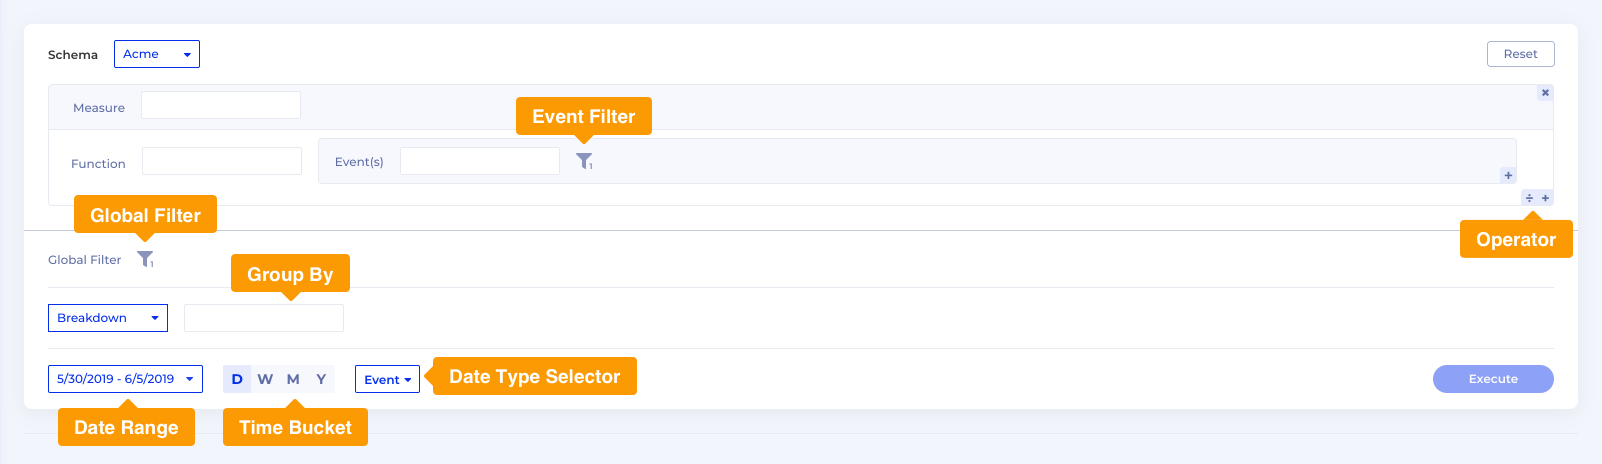
Task: Select the Month time bucket
Action: [293, 379]
